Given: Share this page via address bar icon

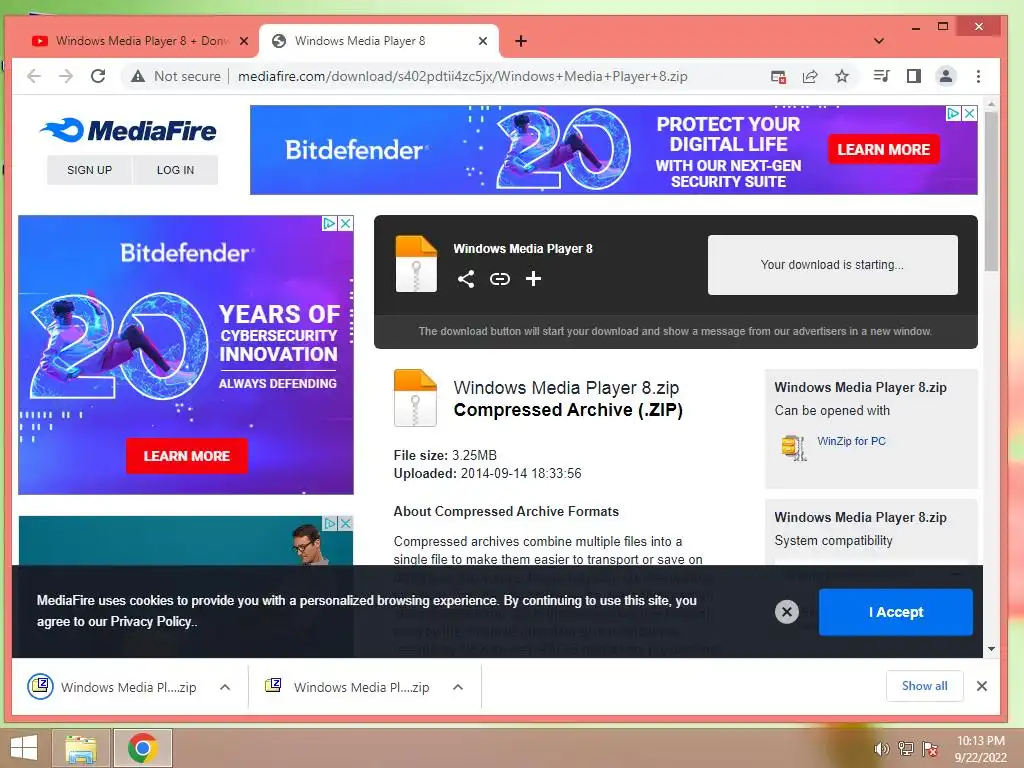Looking at the screenshot, I should pyautogui.click(x=810, y=76).
